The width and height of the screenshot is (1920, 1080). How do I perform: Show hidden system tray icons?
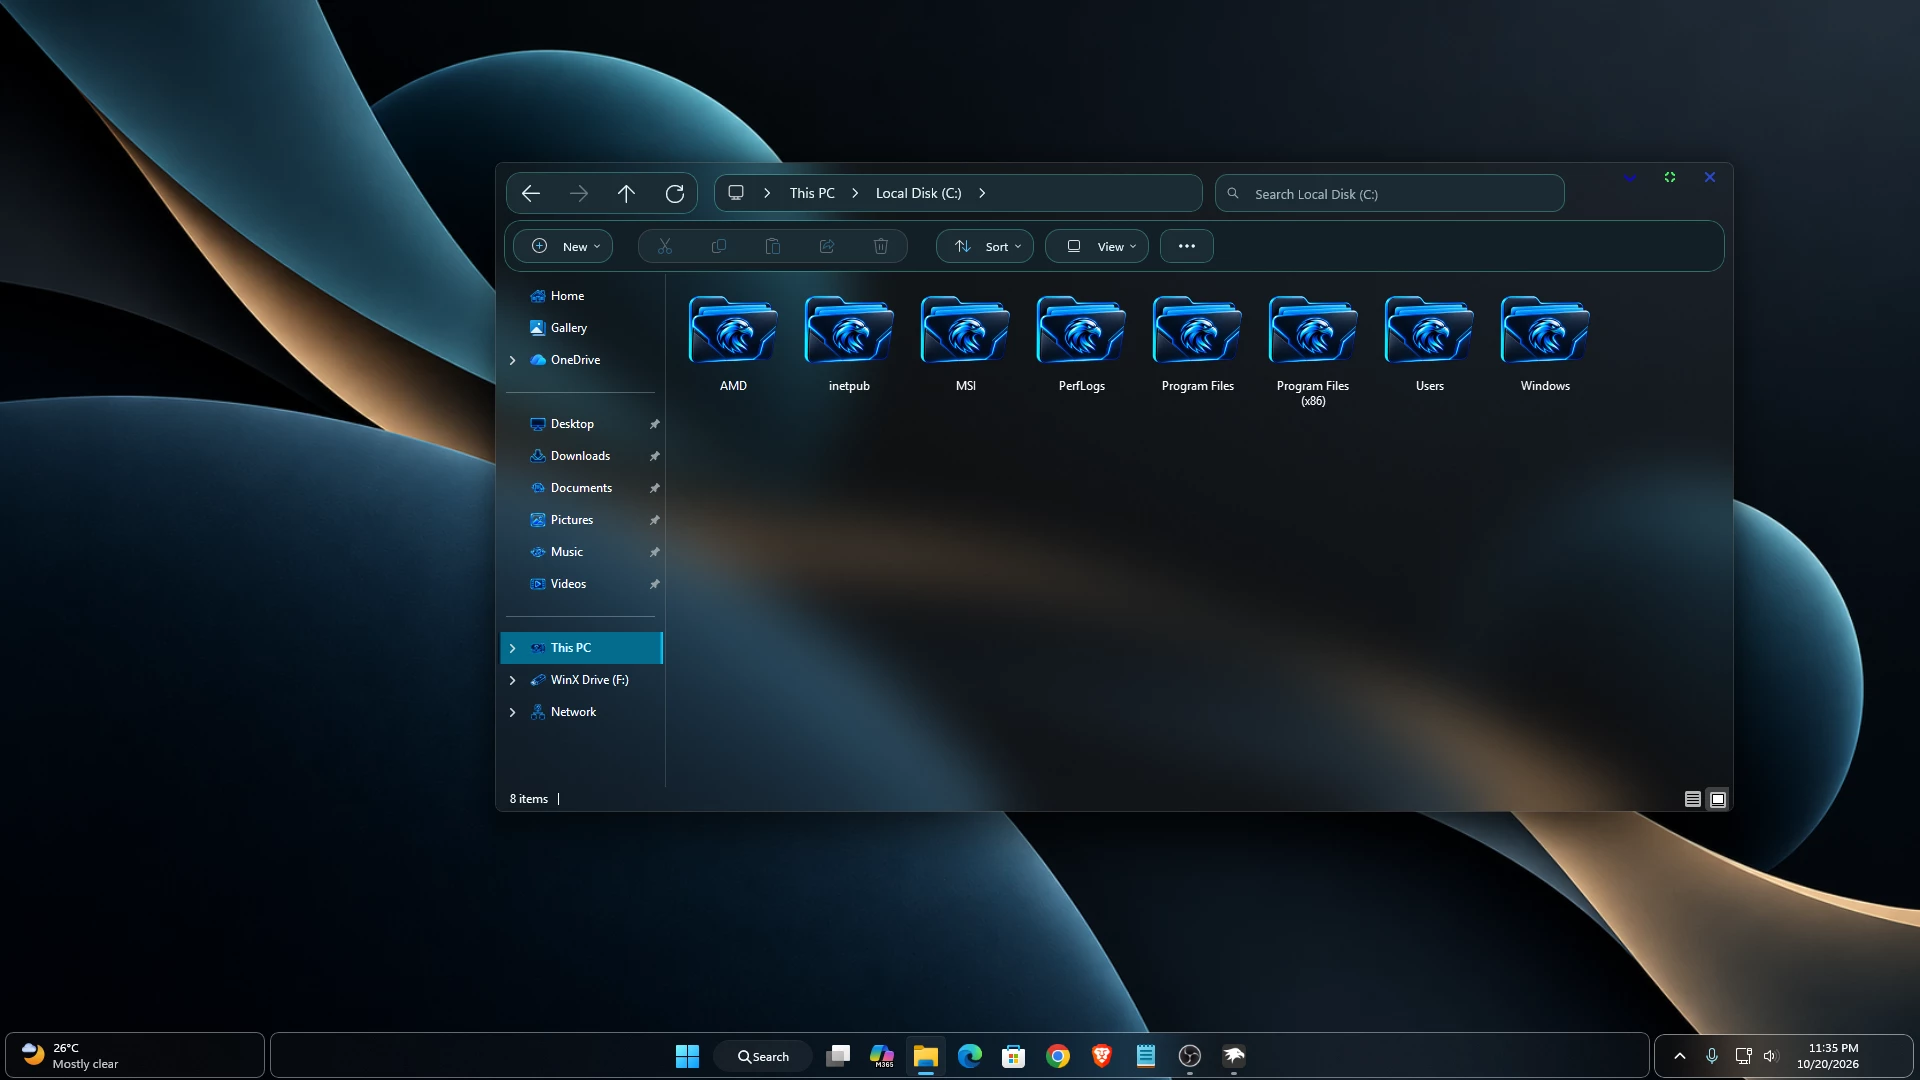point(1680,1057)
